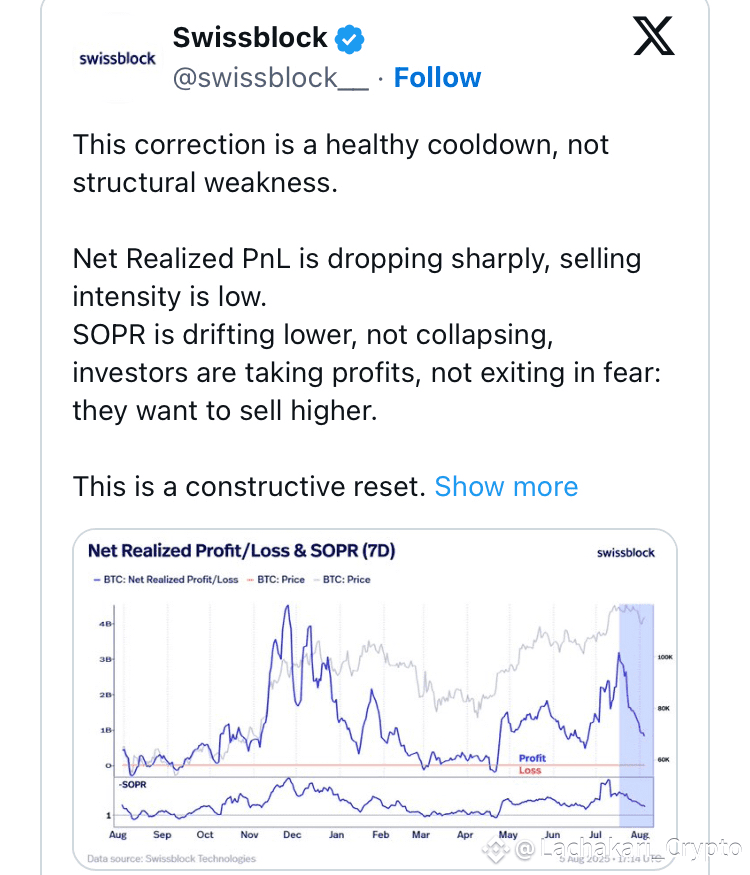The width and height of the screenshot is (750, 875).
Task: Click the chart title text
Action: [242, 551]
